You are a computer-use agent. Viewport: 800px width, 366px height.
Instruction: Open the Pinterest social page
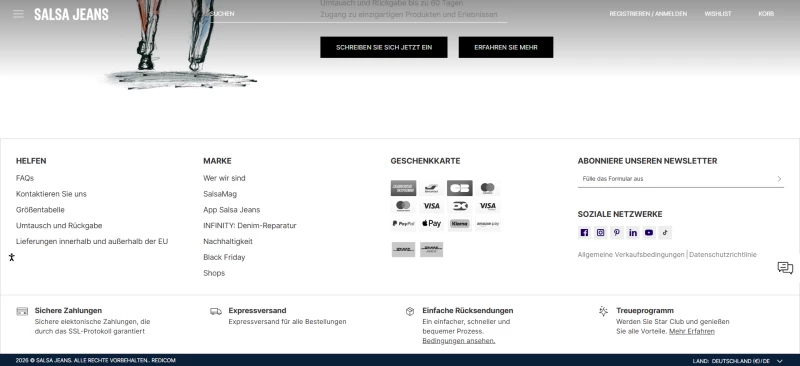pyautogui.click(x=617, y=233)
